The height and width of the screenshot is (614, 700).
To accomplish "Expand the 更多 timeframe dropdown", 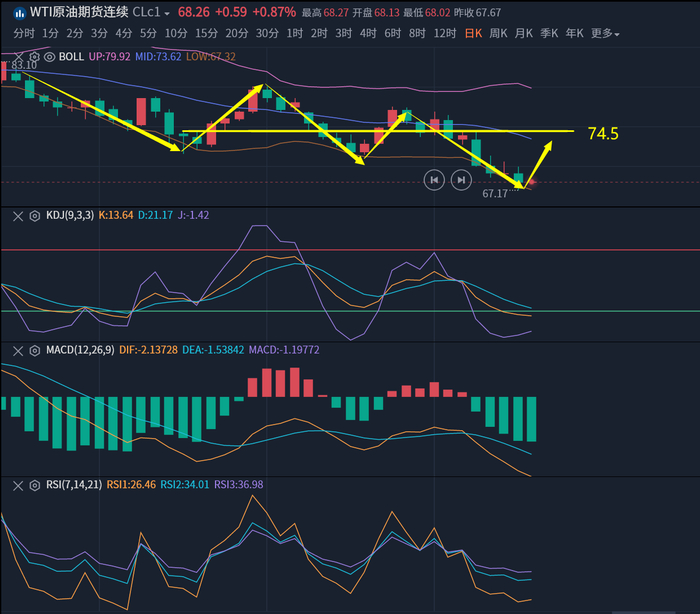I will pyautogui.click(x=604, y=33).
